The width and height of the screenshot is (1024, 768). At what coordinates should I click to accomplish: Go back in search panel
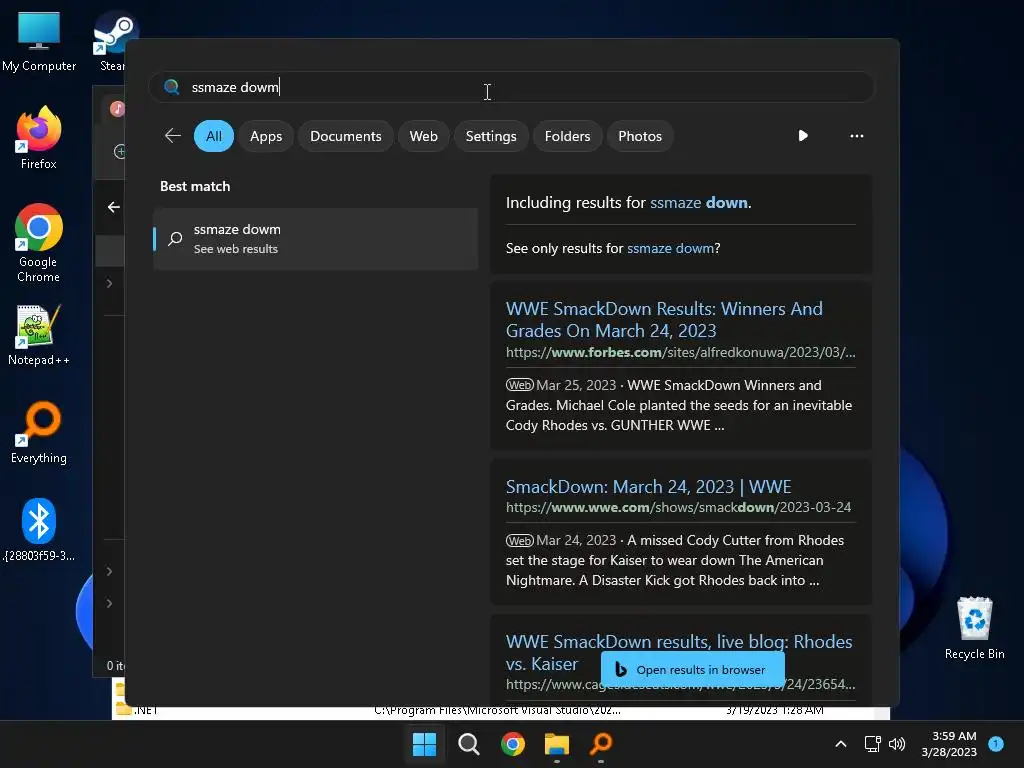[x=172, y=136]
